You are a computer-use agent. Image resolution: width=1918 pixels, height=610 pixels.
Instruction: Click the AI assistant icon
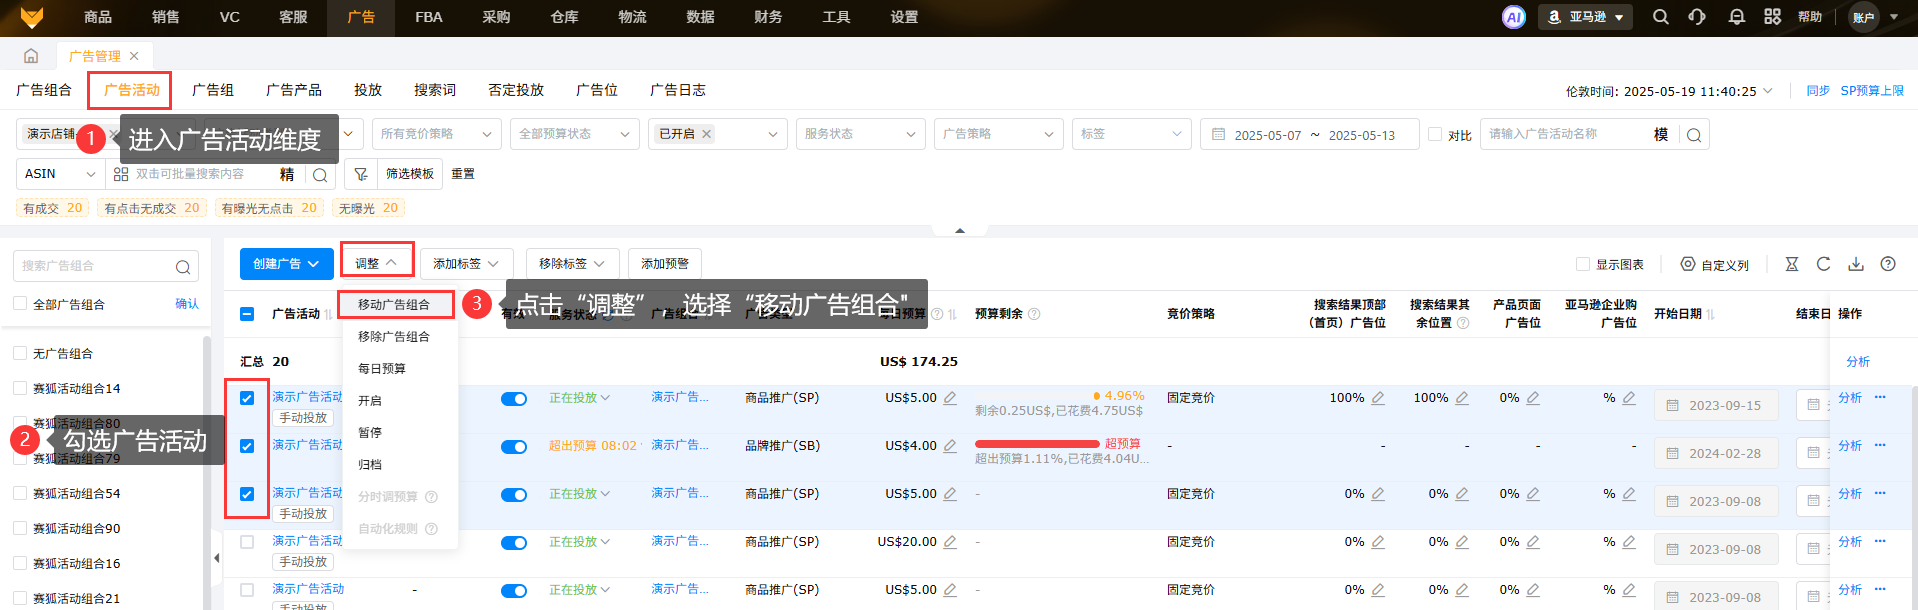(x=1513, y=17)
